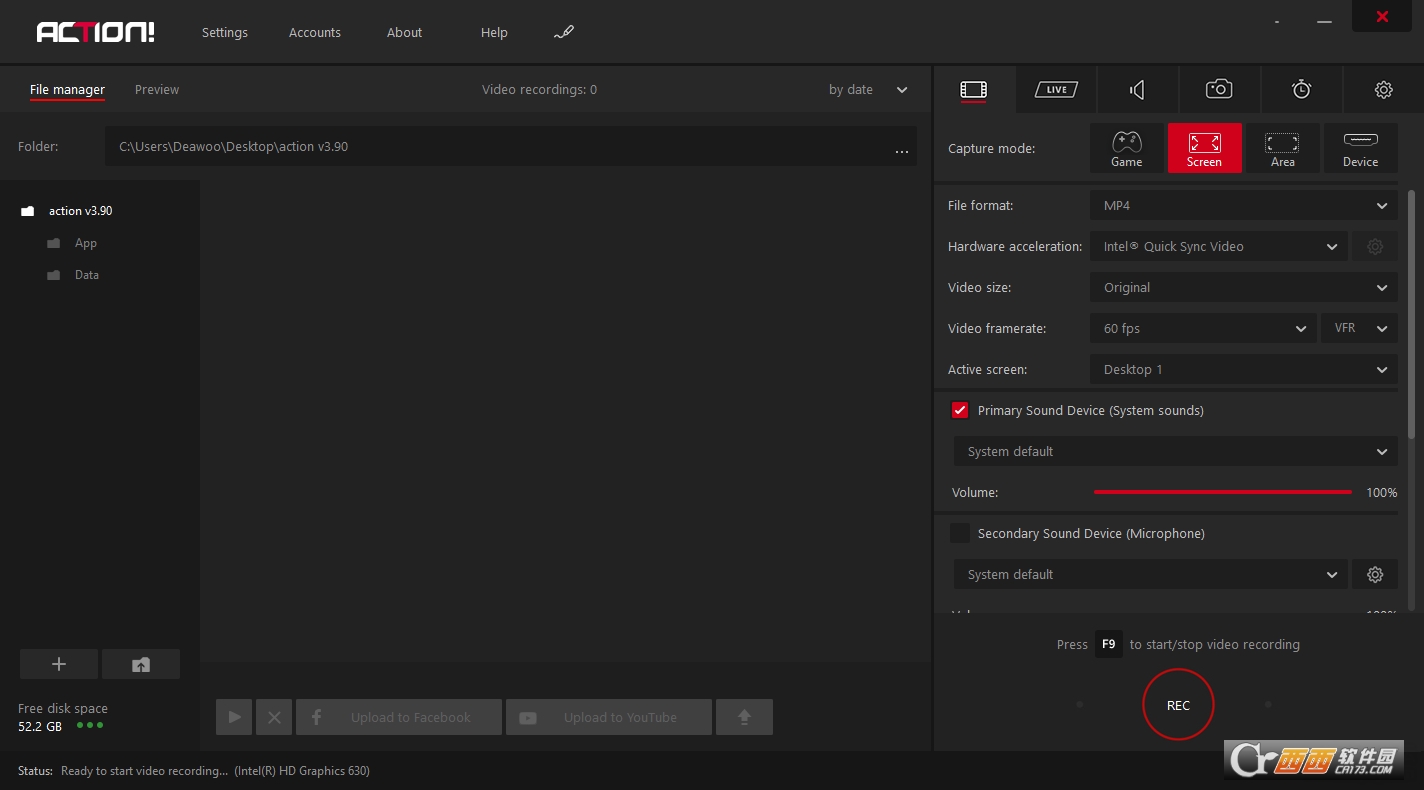Open the VFR dropdown

tap(1359, 328)
